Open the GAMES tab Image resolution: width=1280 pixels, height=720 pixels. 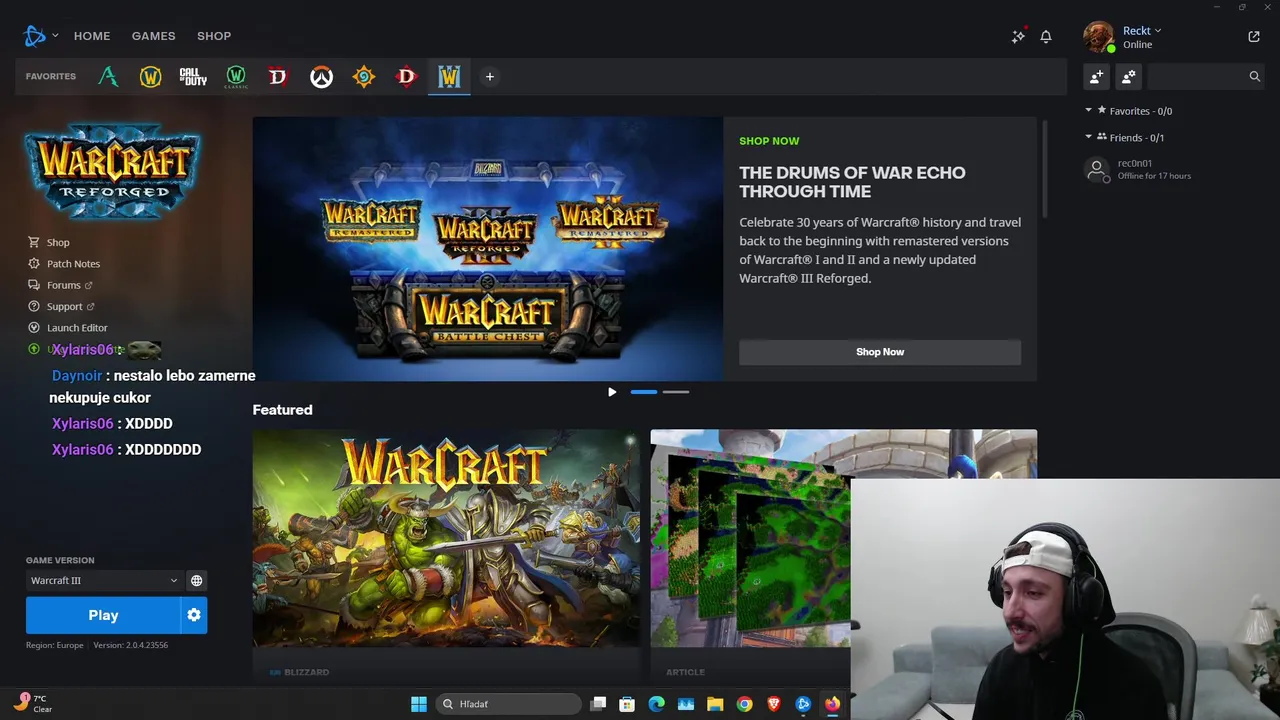click(x=153, y=36)
